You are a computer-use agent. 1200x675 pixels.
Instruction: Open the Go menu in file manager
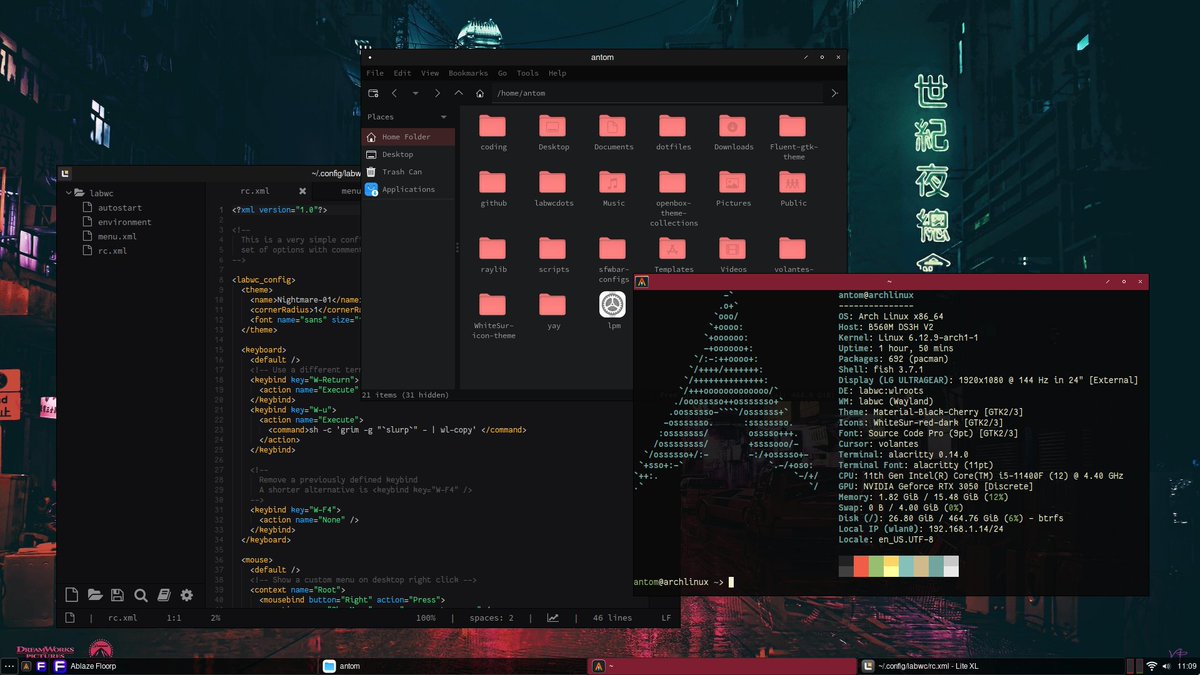(502, 73)
